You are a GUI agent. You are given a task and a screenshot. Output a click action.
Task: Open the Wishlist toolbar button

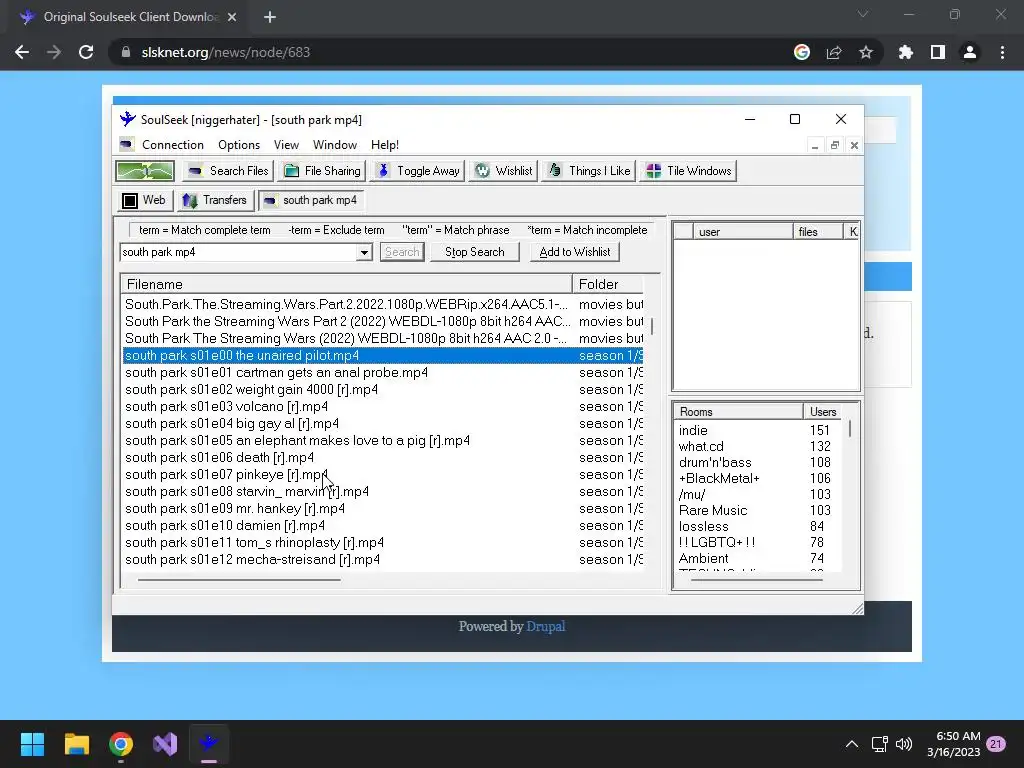(x=503, y=171)
